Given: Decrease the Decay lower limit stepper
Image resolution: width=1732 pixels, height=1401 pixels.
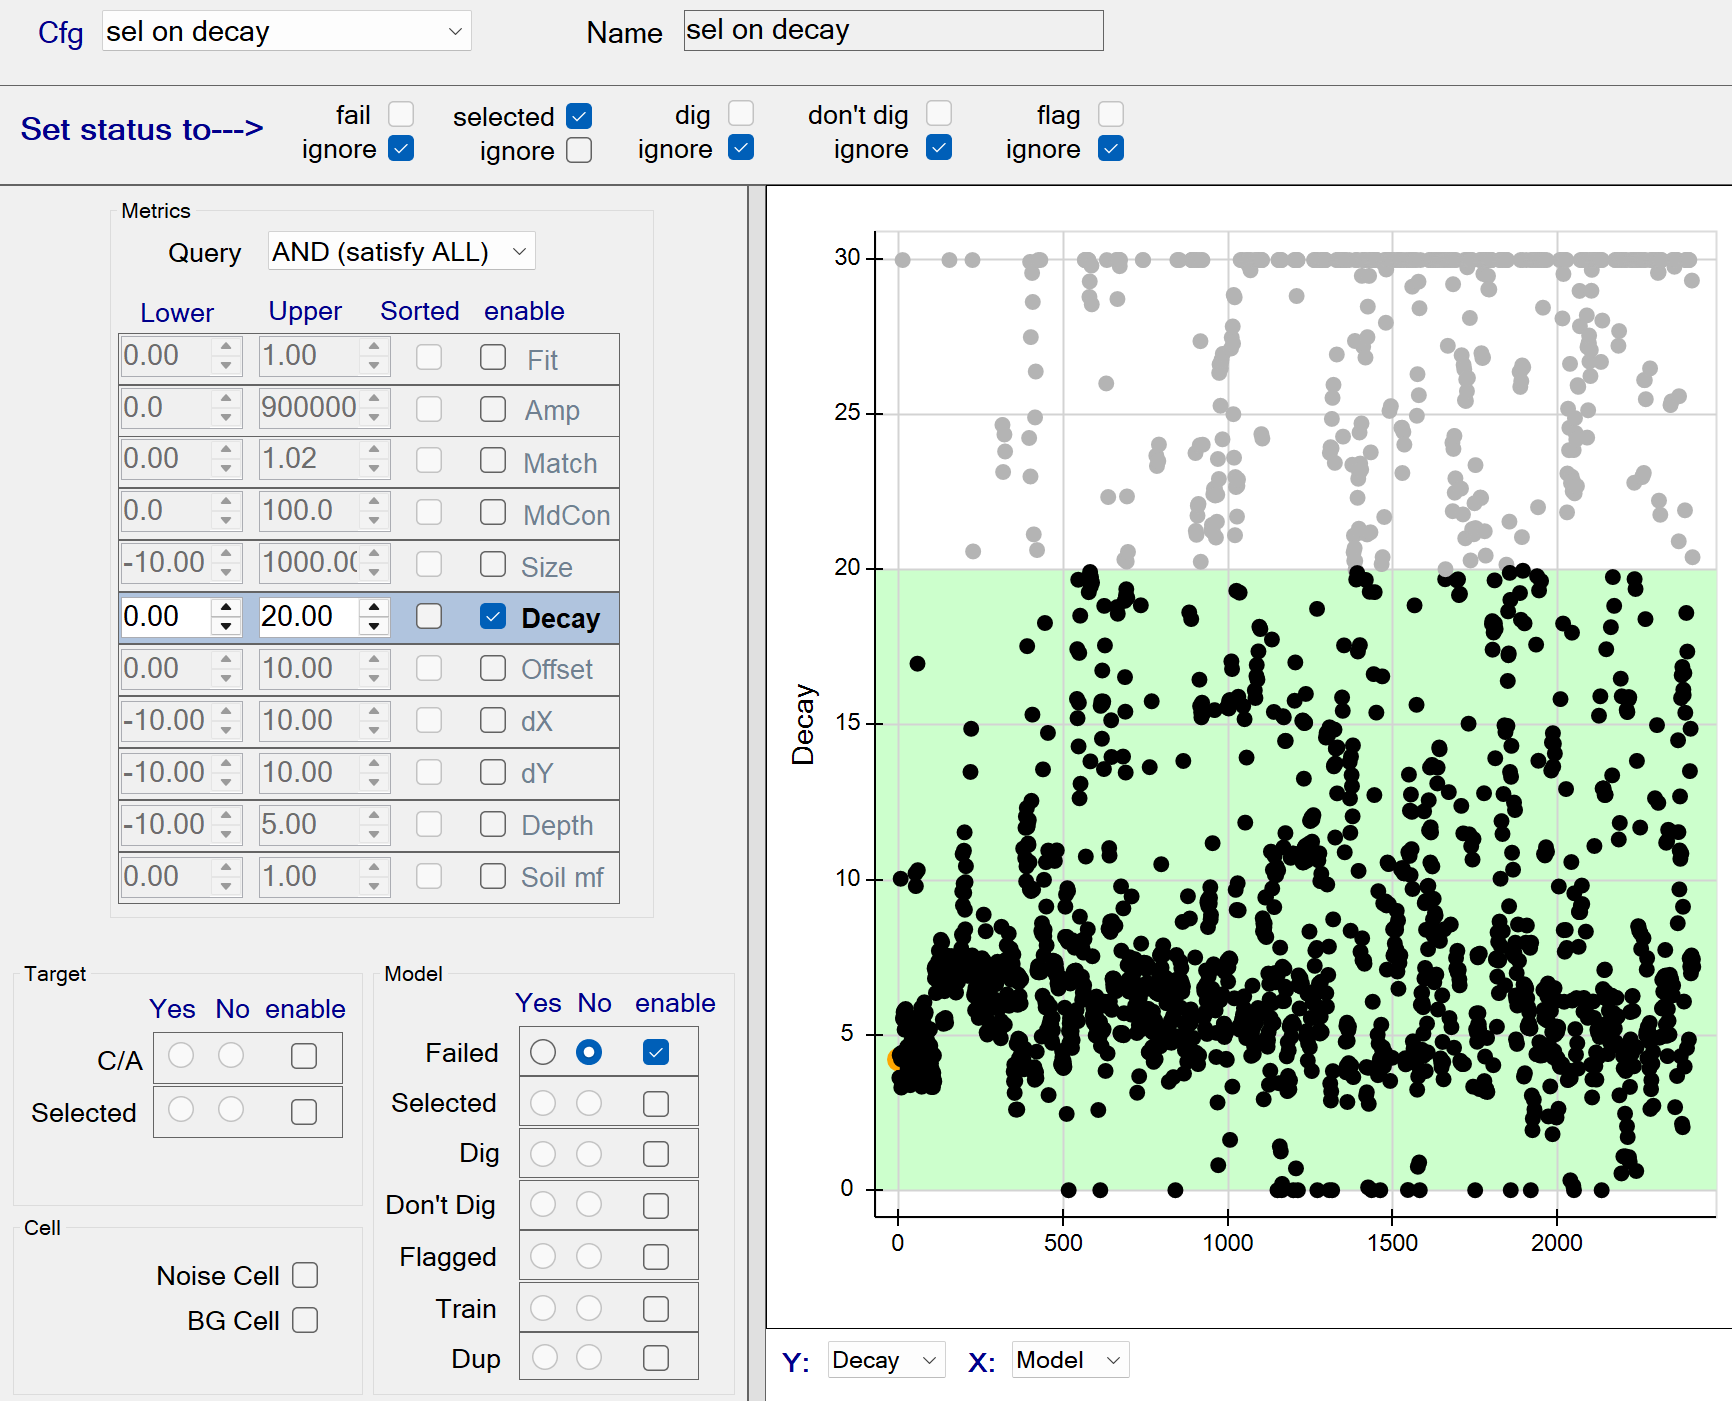Looking at the screenshot, I should pyautogui.click(x=227, y=626).
